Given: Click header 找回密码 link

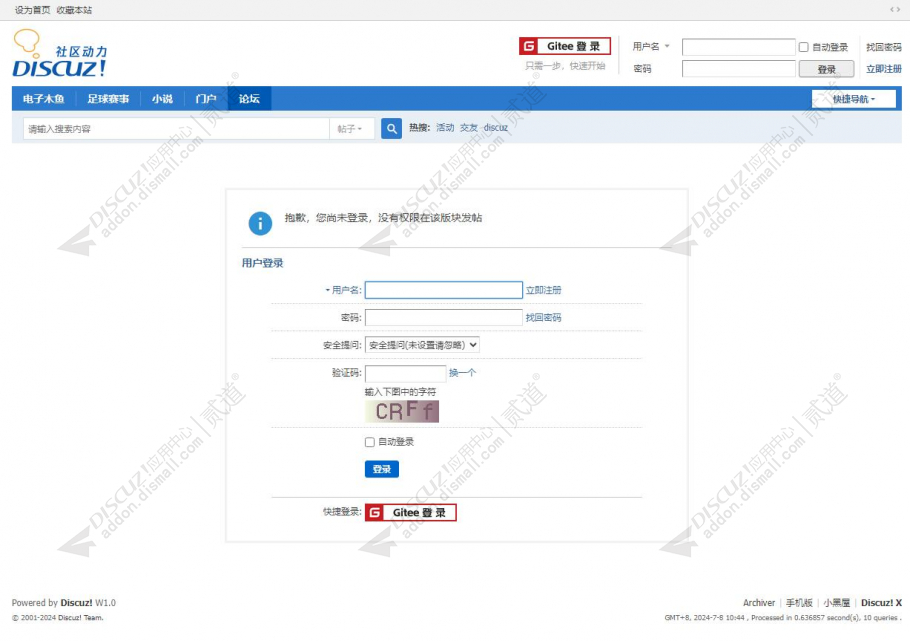Looking at the screenshot, I should (x=883, y=47).
